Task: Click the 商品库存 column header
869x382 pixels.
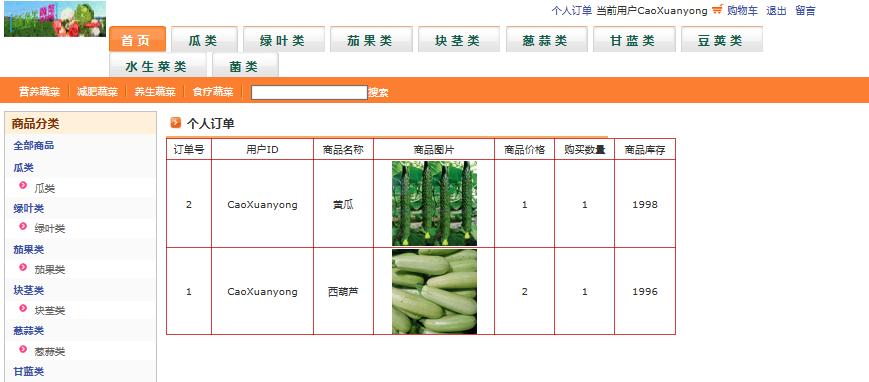Action: [645, 150]
